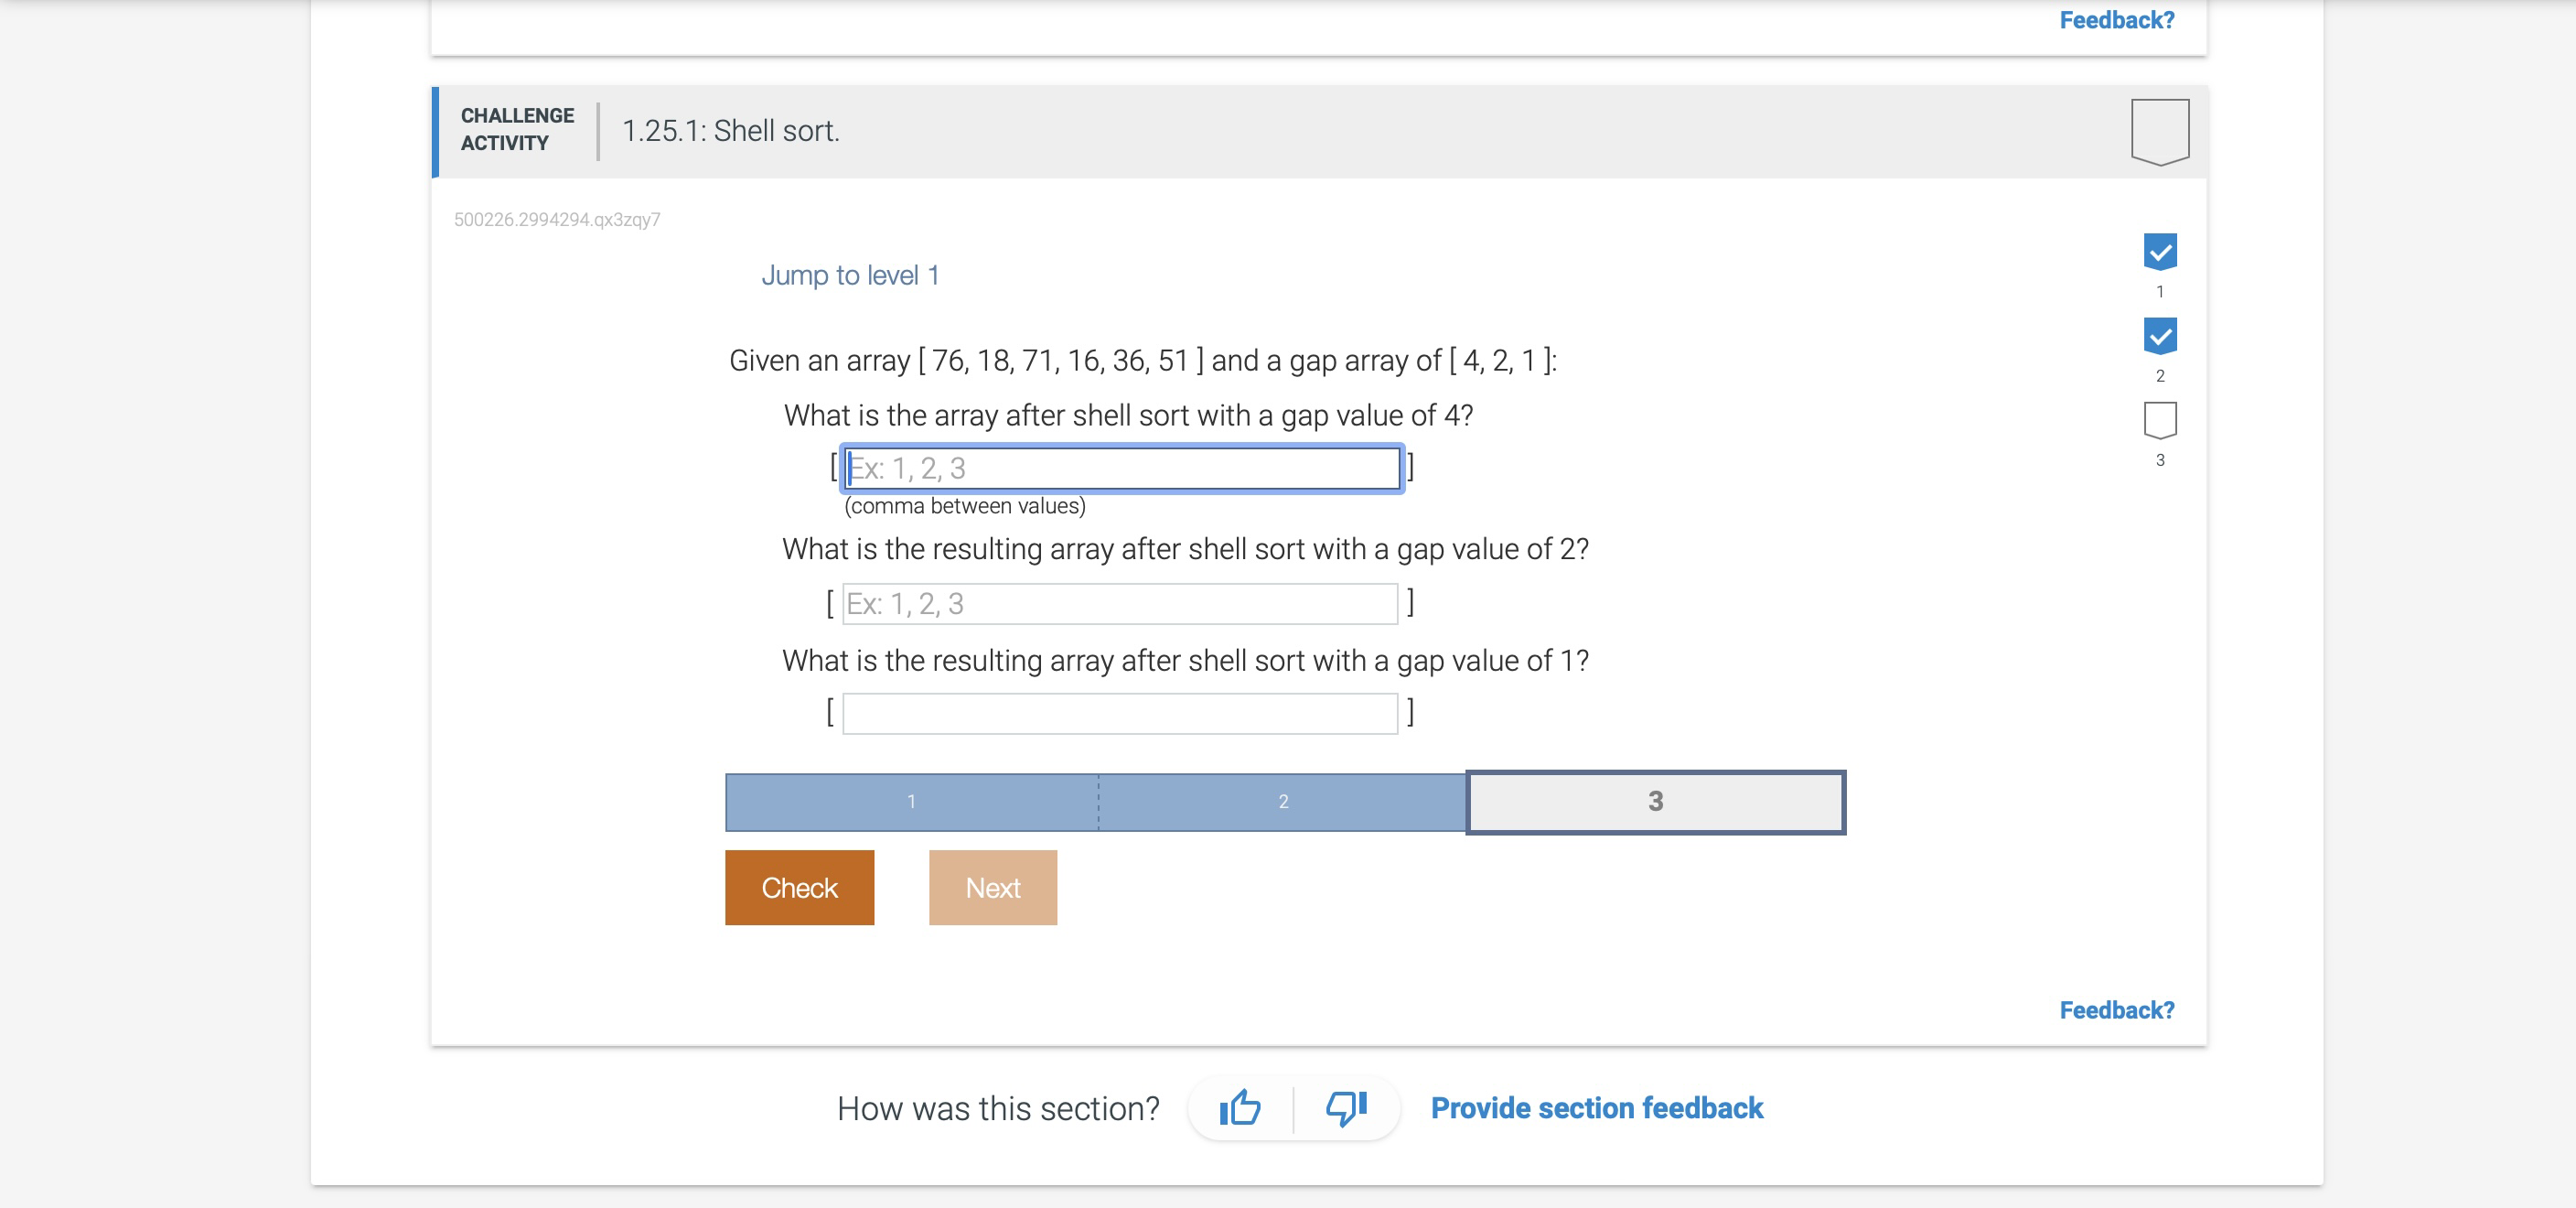The width and height of the screenshot is (2576, 1208).
Task: Click Provide section feedback
Action: [1597, 1108]
